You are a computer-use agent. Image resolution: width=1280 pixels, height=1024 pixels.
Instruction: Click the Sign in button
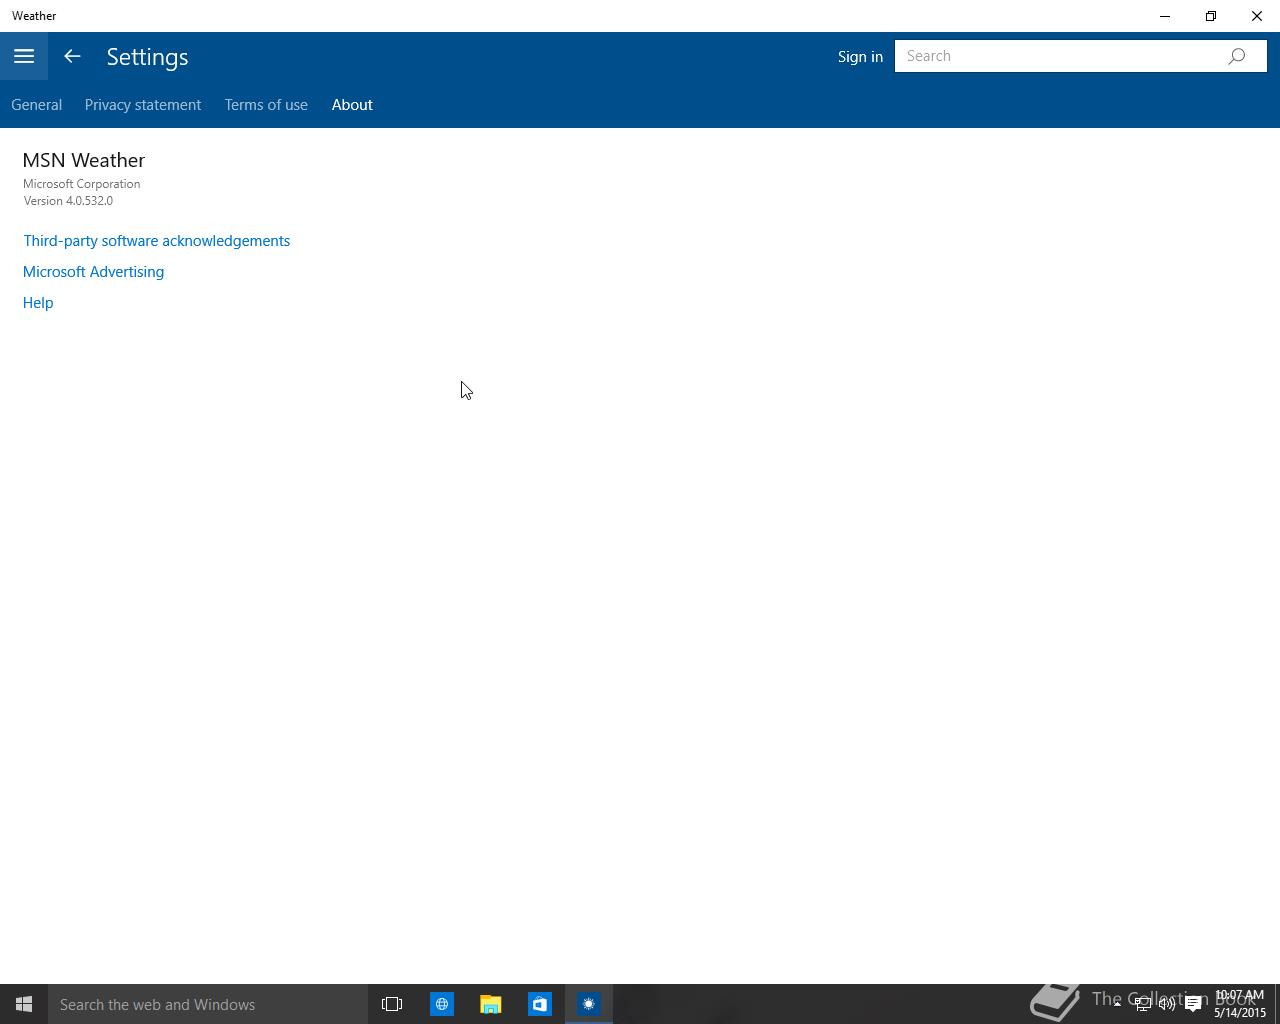pos(860,56)
